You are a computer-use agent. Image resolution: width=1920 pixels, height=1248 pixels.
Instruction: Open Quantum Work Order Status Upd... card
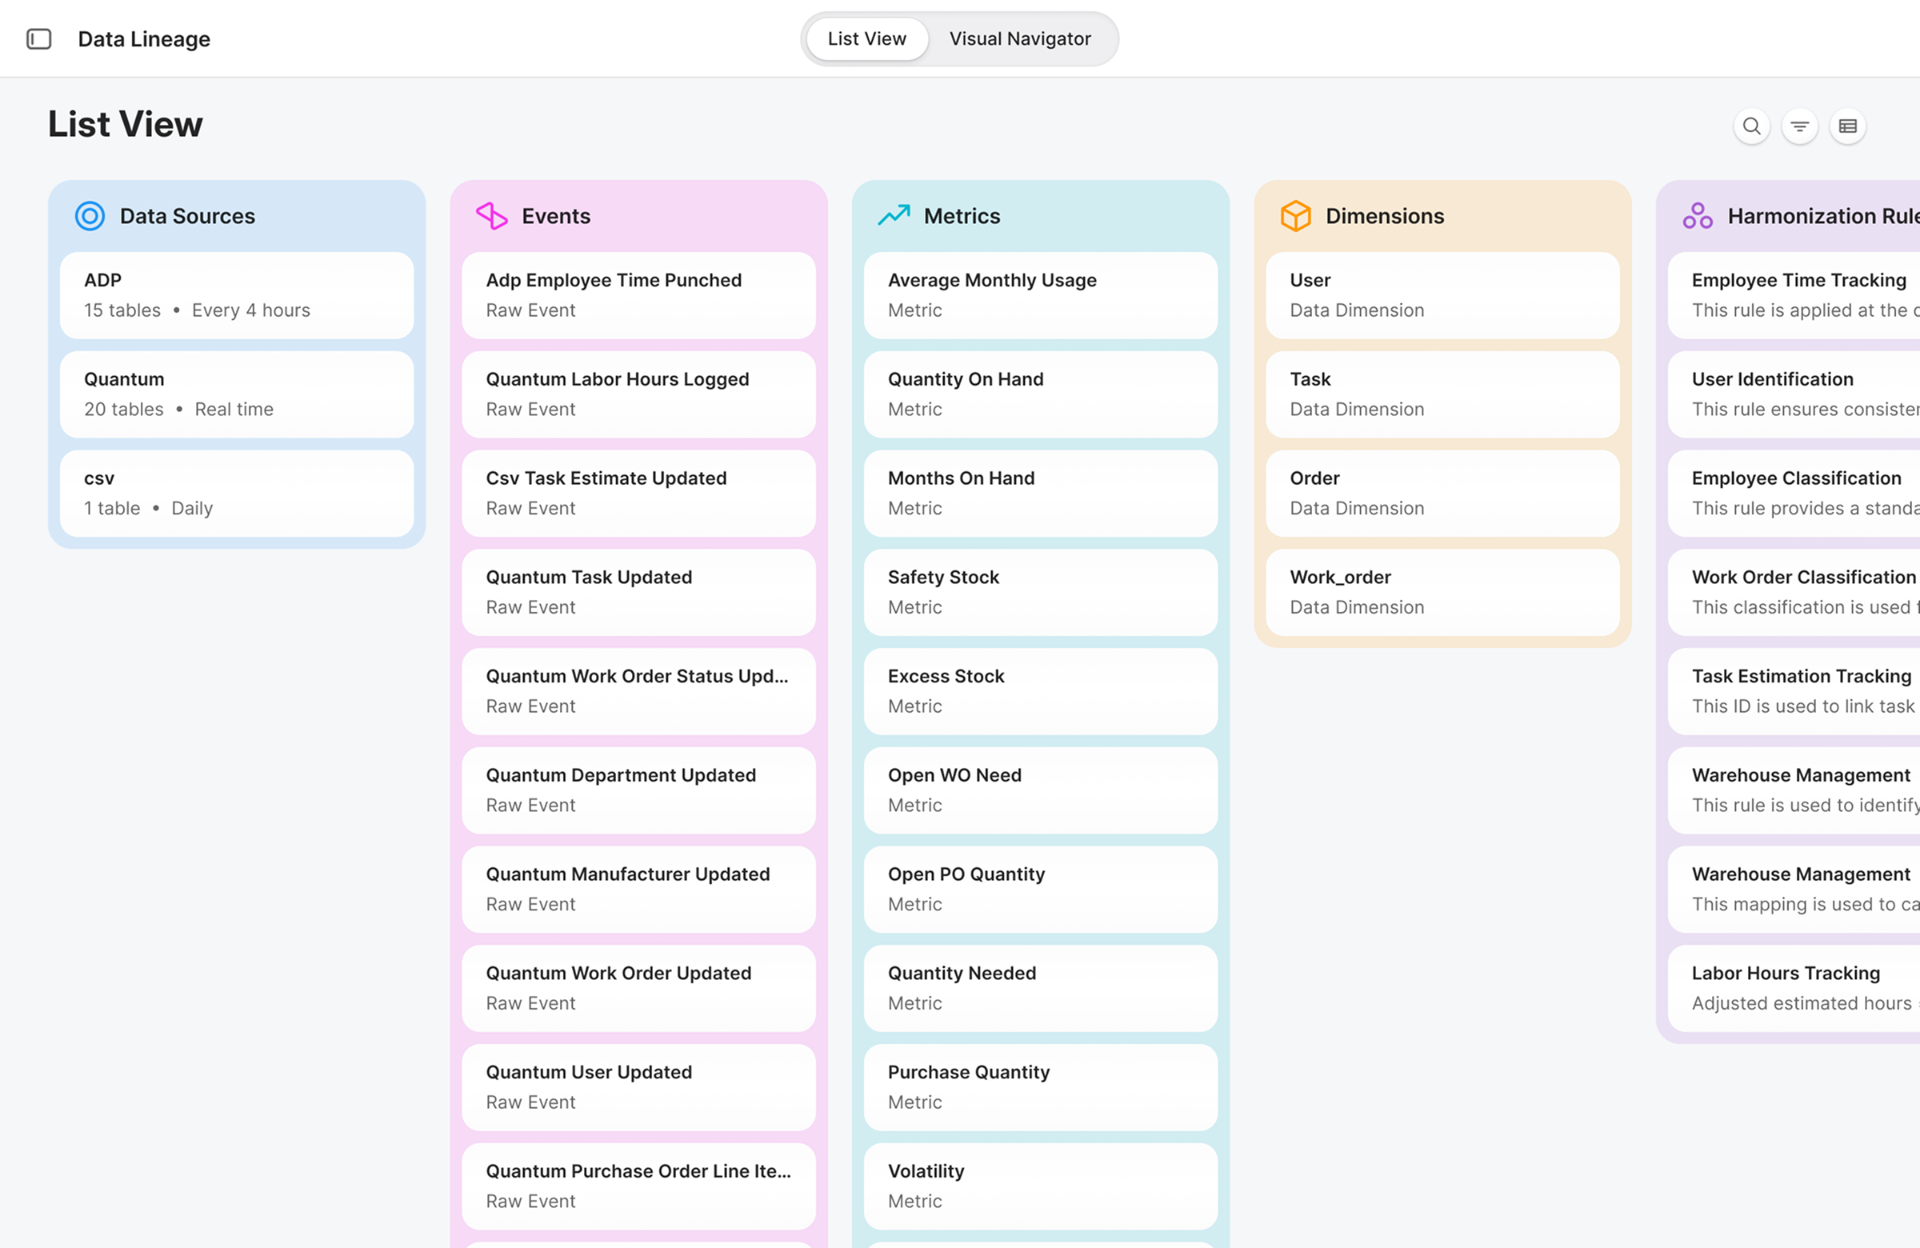click(x=639, y=691)
